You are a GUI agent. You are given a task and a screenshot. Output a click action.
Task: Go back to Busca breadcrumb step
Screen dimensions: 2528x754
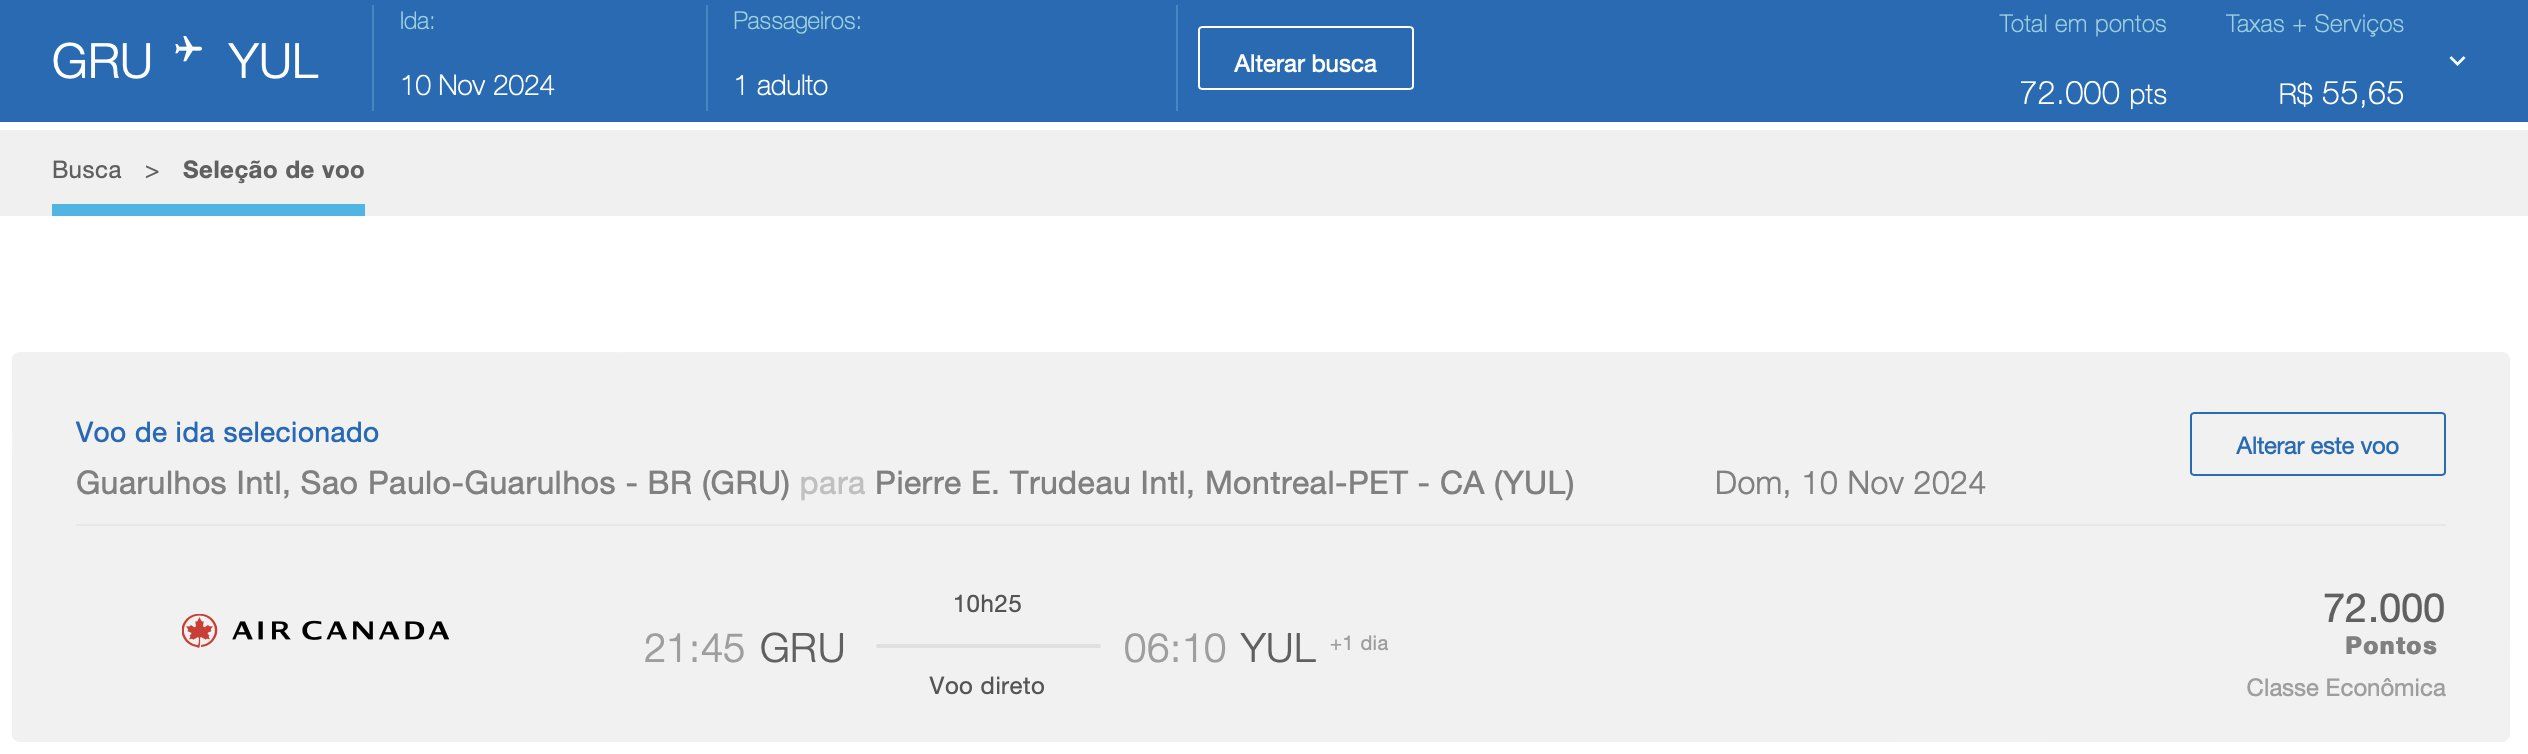point(86,170)
